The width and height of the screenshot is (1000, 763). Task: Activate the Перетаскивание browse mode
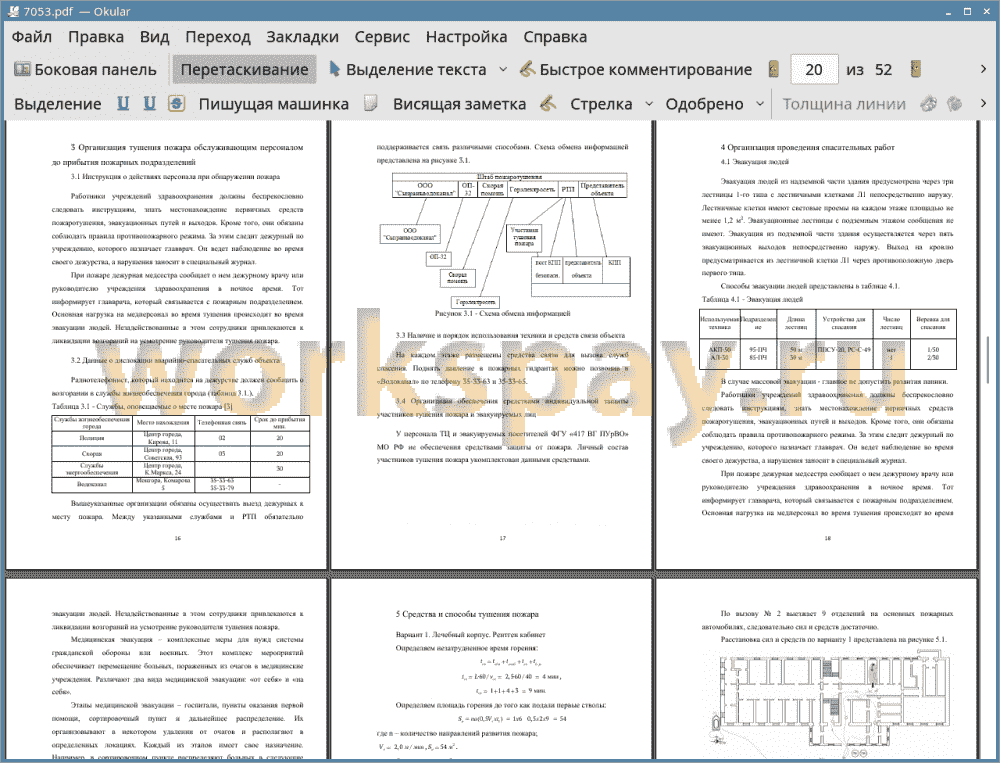click(244, 70)
